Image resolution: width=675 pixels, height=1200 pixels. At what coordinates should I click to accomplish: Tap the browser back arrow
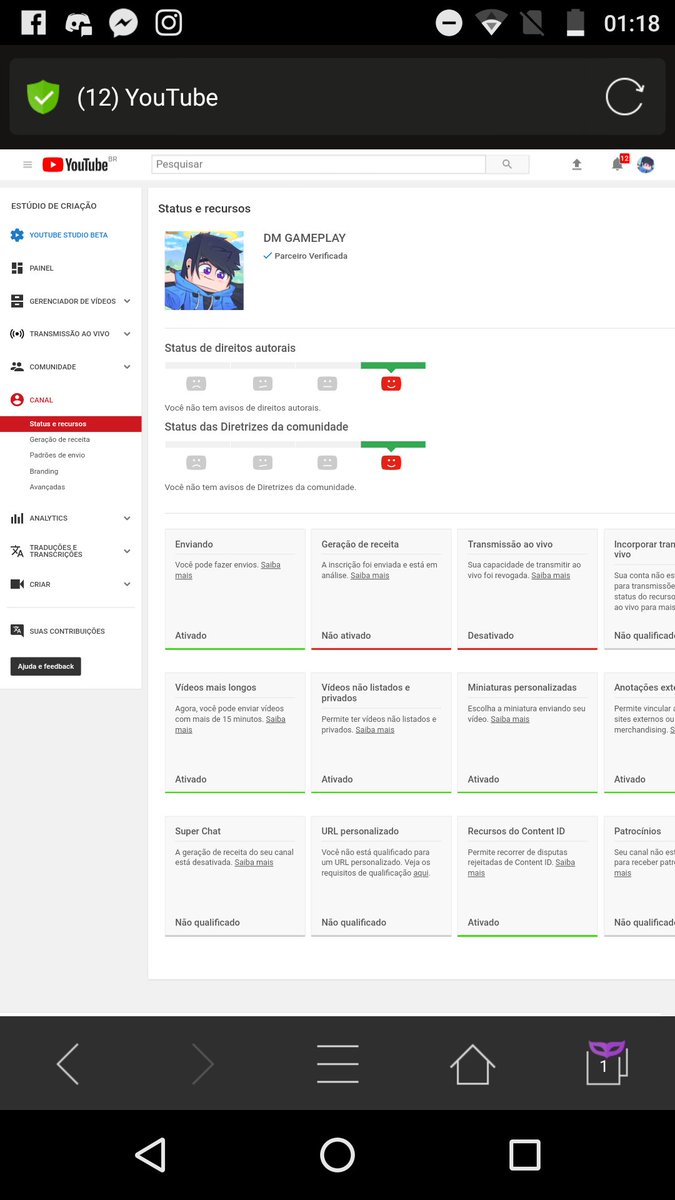click(x=68, y=1065)
